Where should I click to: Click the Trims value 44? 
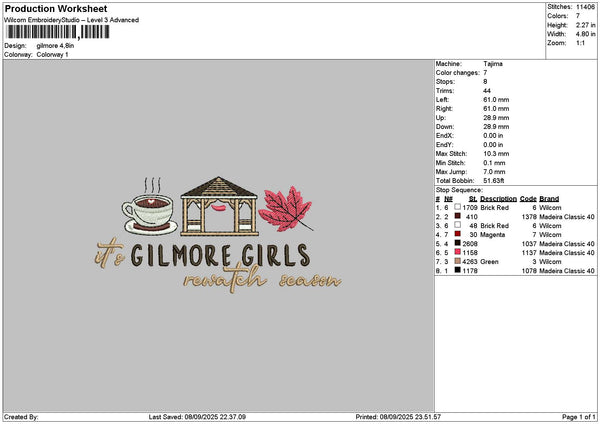(x=487, y=91)
